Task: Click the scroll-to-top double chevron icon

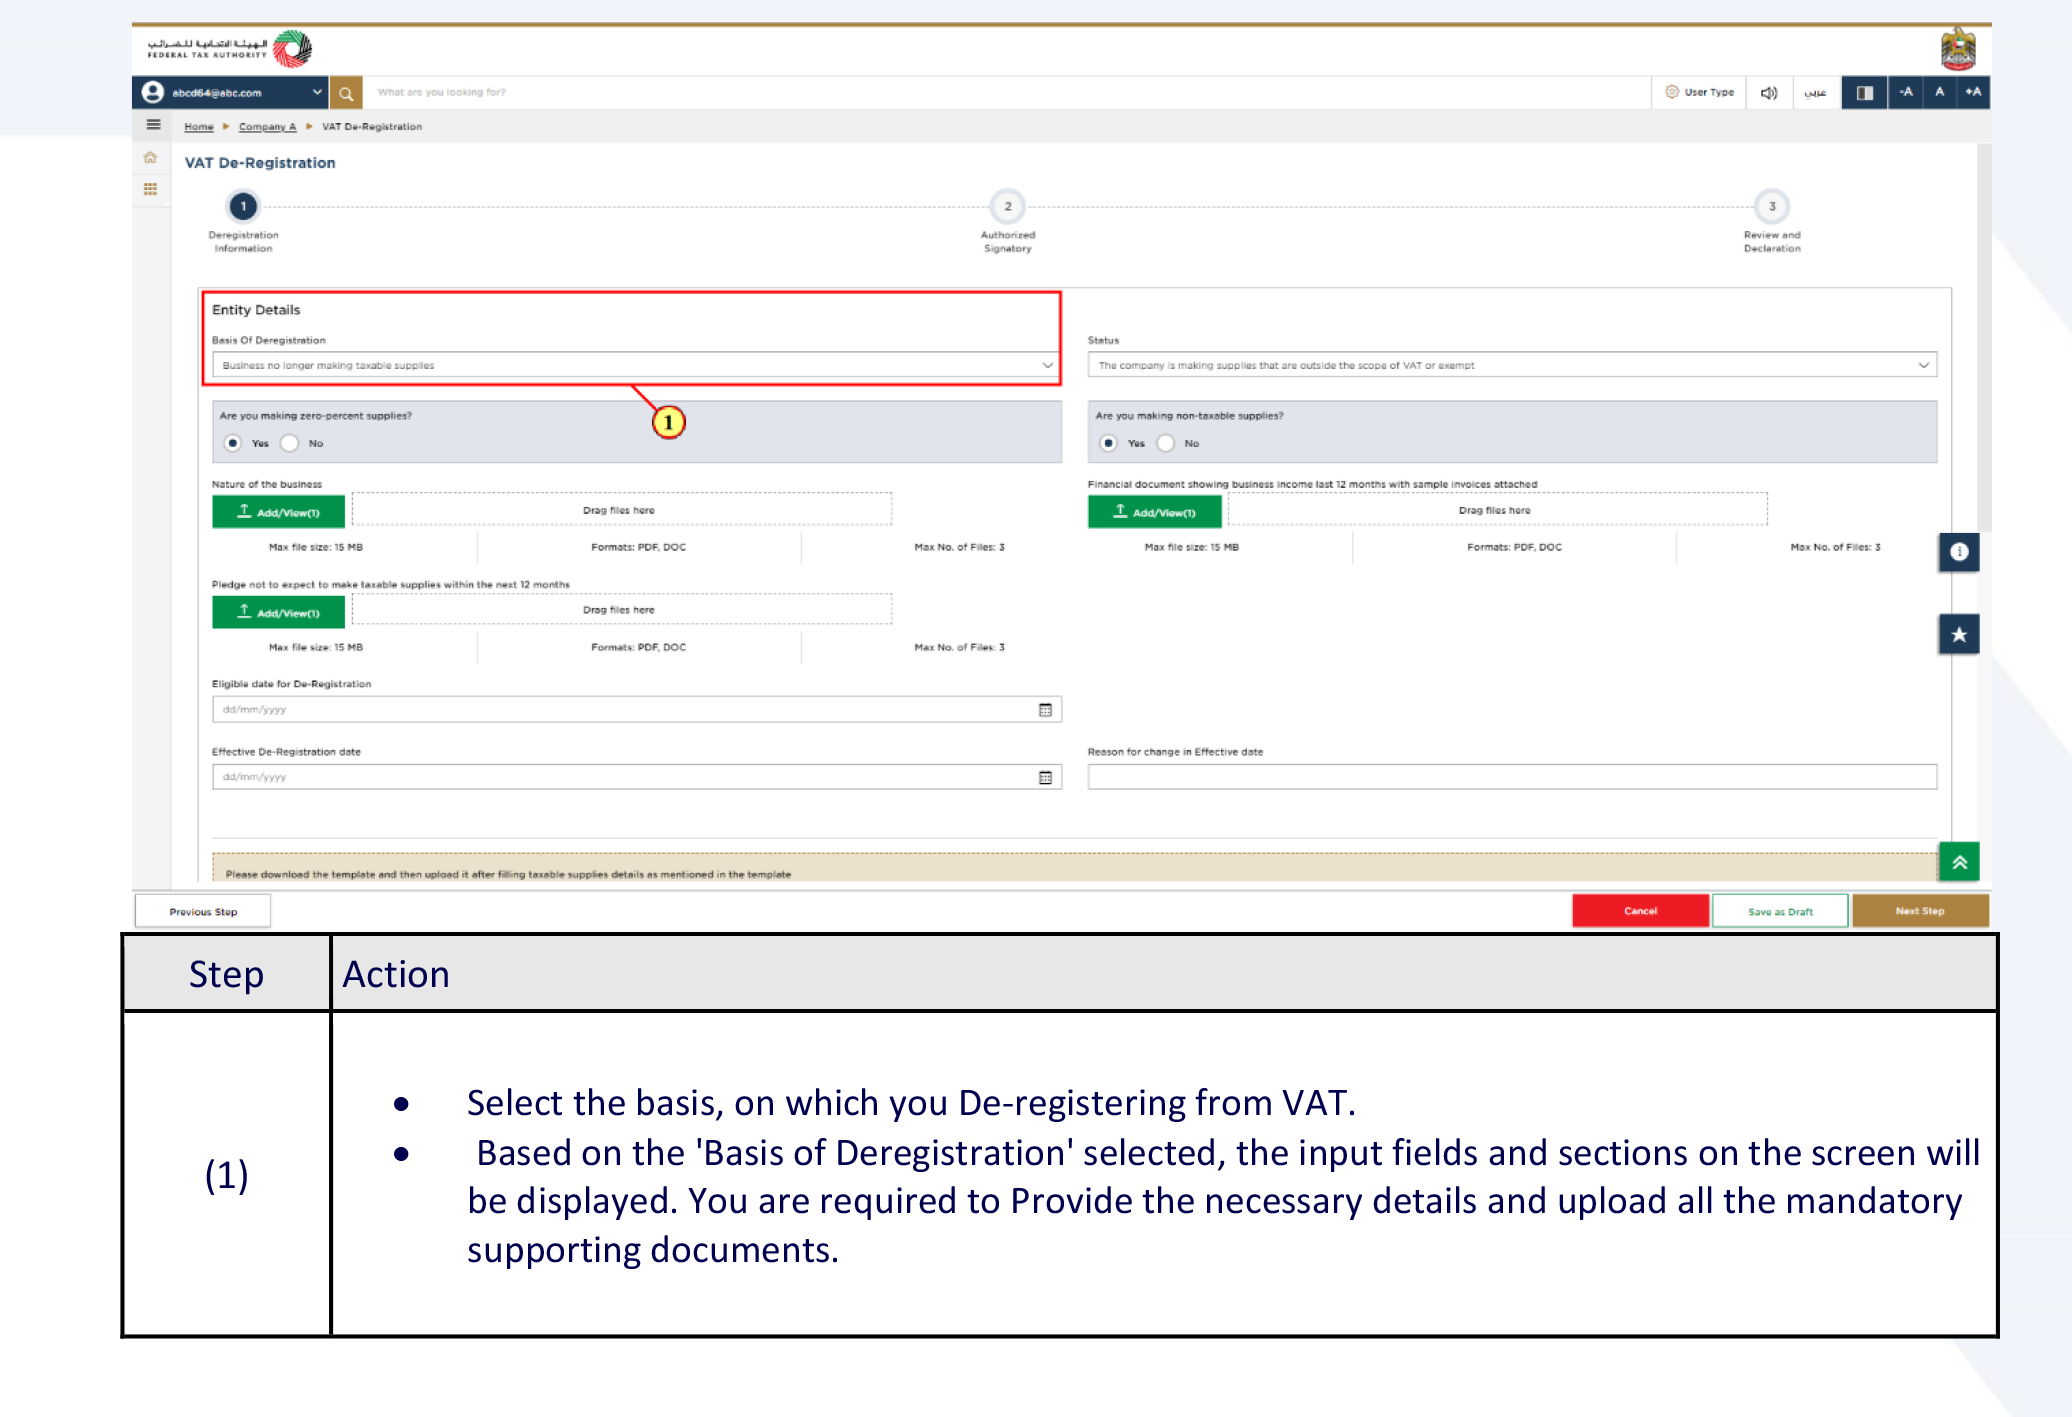Action: 1959,862
